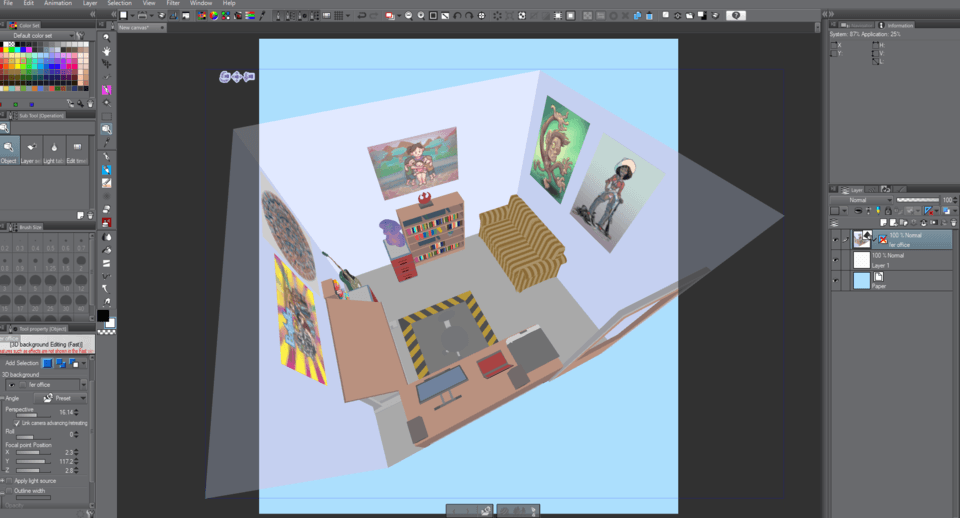Click the 3D camera rotate manipulator icon
This screenshot has width=960, height=518.
click(x=225, y=77)
